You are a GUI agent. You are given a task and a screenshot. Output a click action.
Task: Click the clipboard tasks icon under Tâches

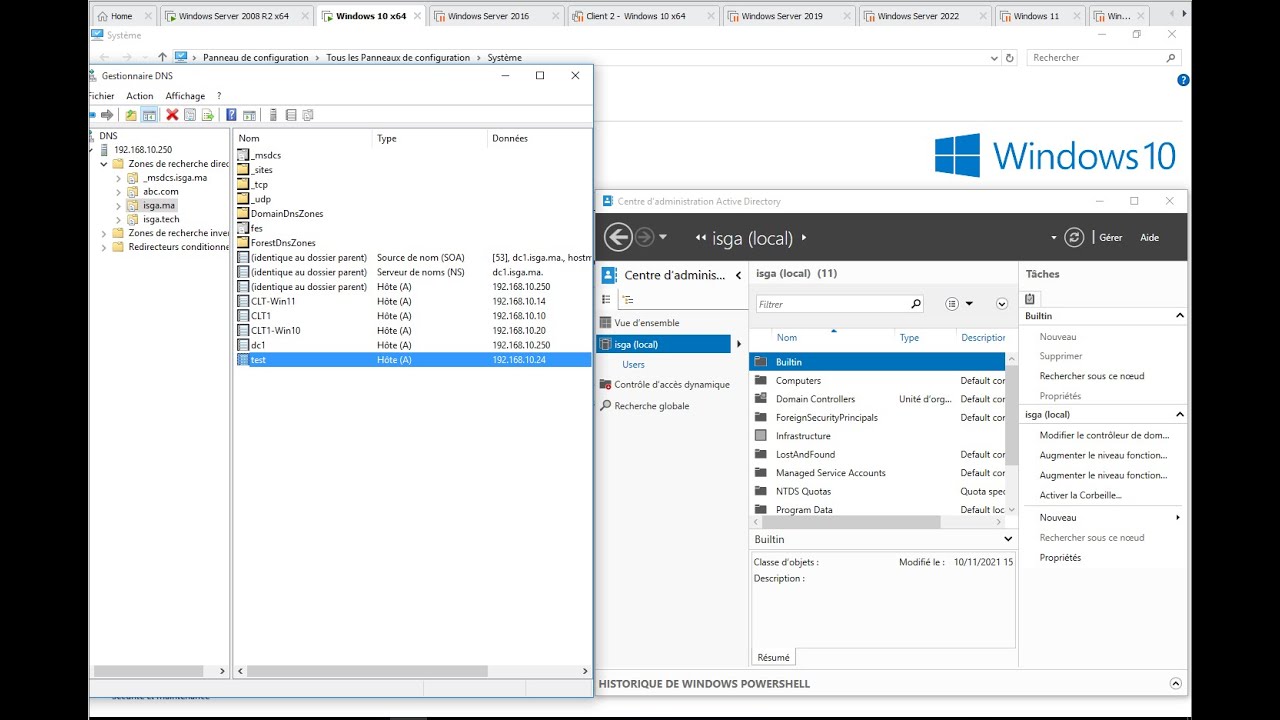point(1030,298)
